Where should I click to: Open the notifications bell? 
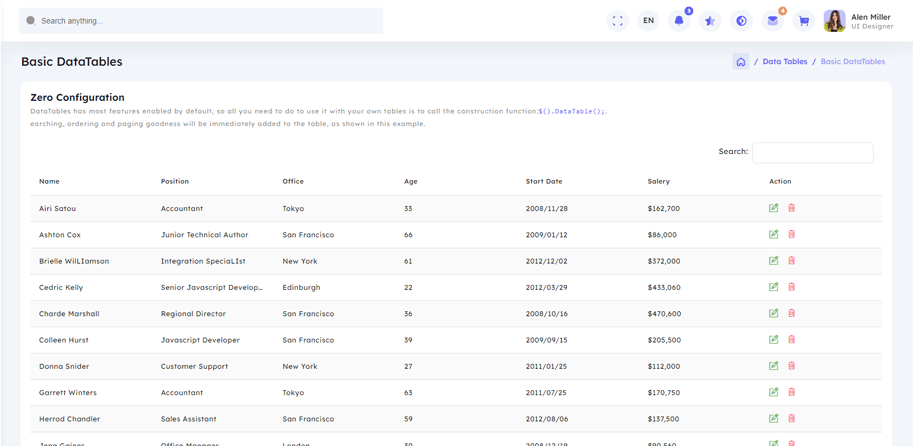pos(679,21)
